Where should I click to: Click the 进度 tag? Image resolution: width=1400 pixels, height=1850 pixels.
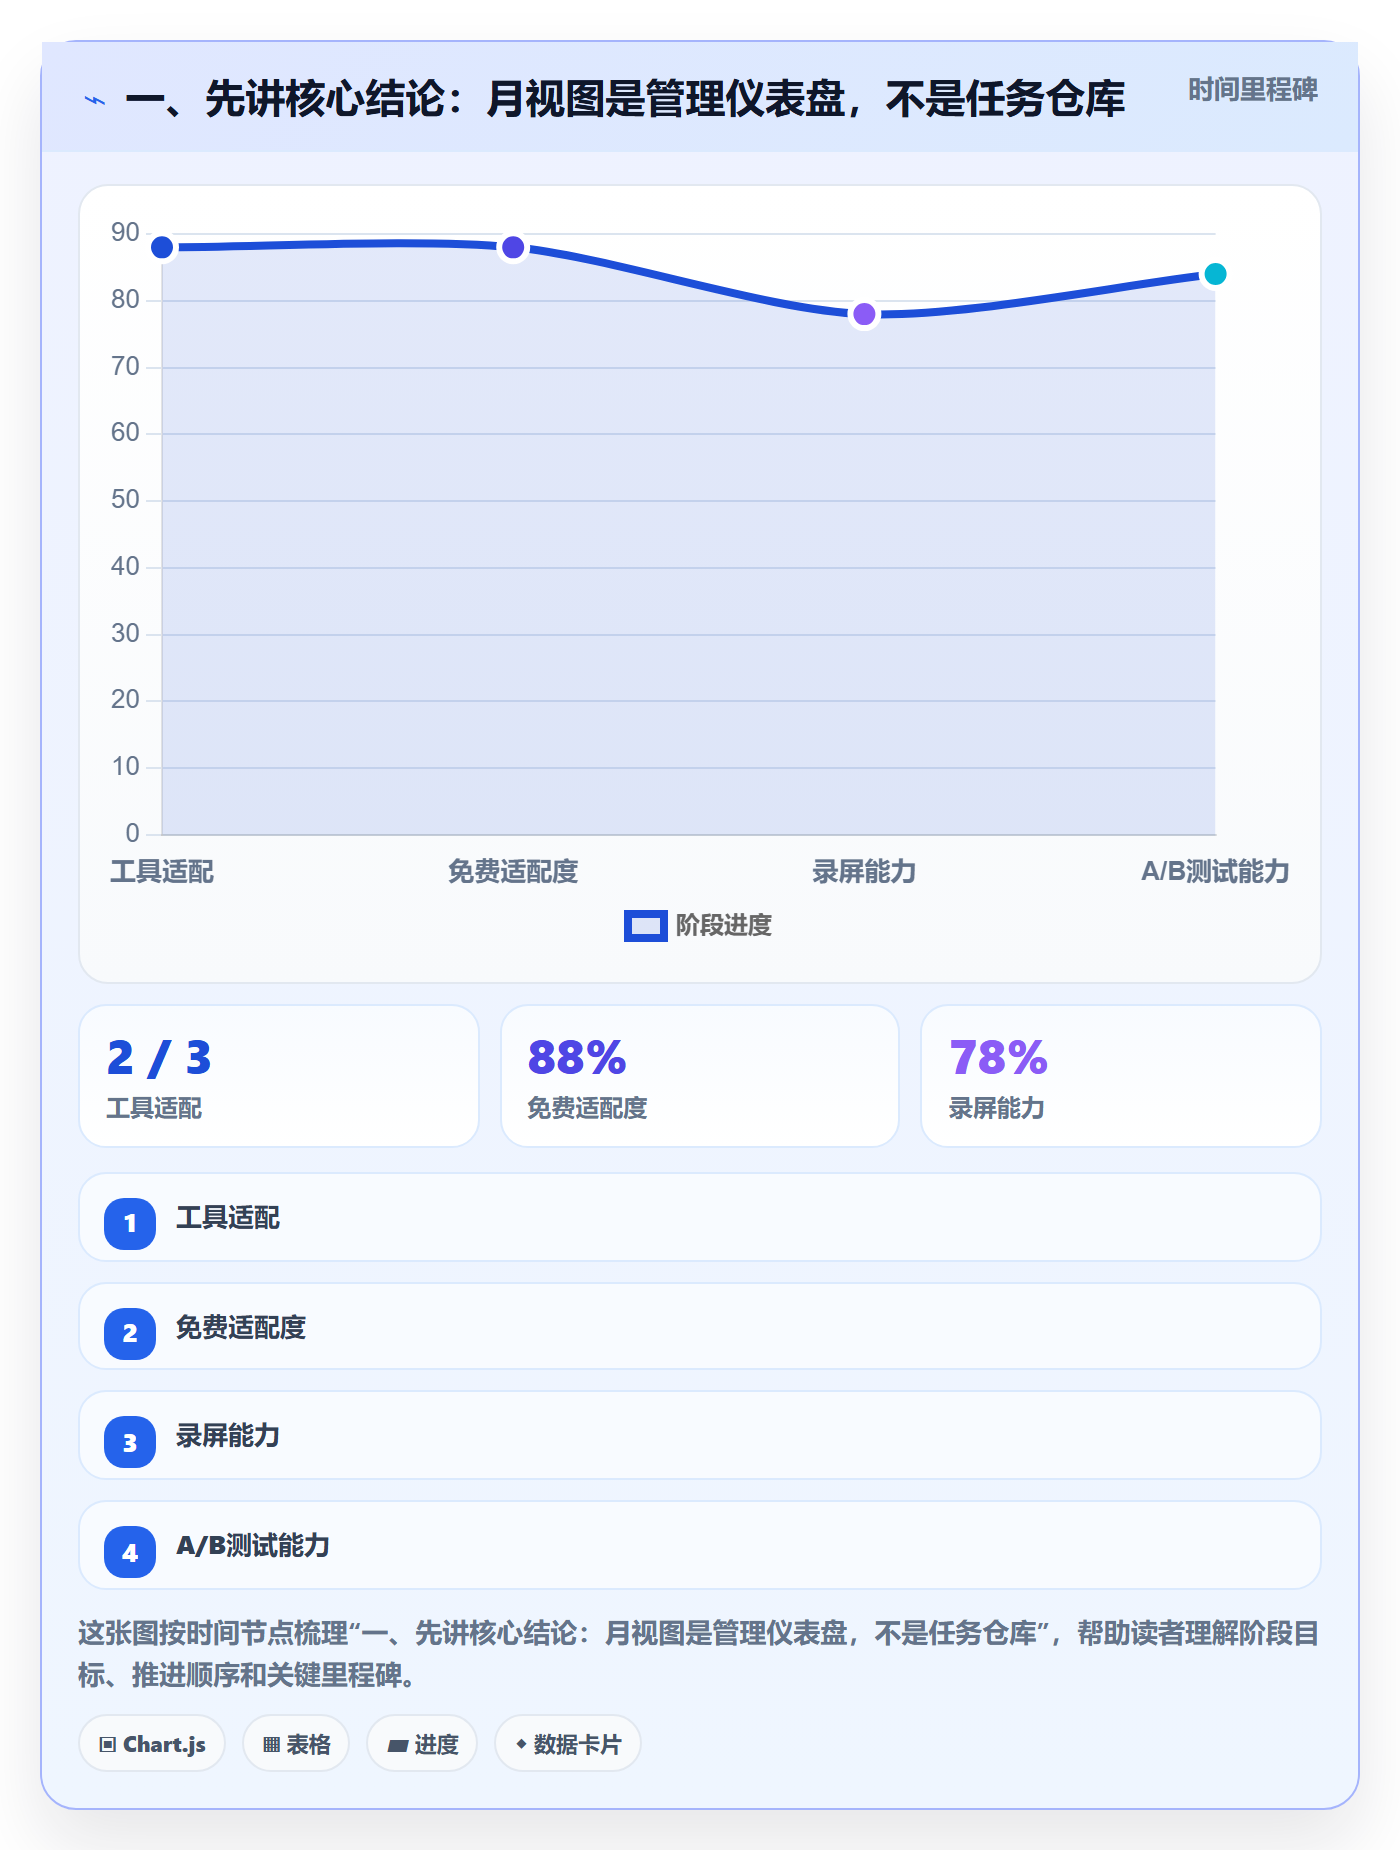pos(422,1744)
